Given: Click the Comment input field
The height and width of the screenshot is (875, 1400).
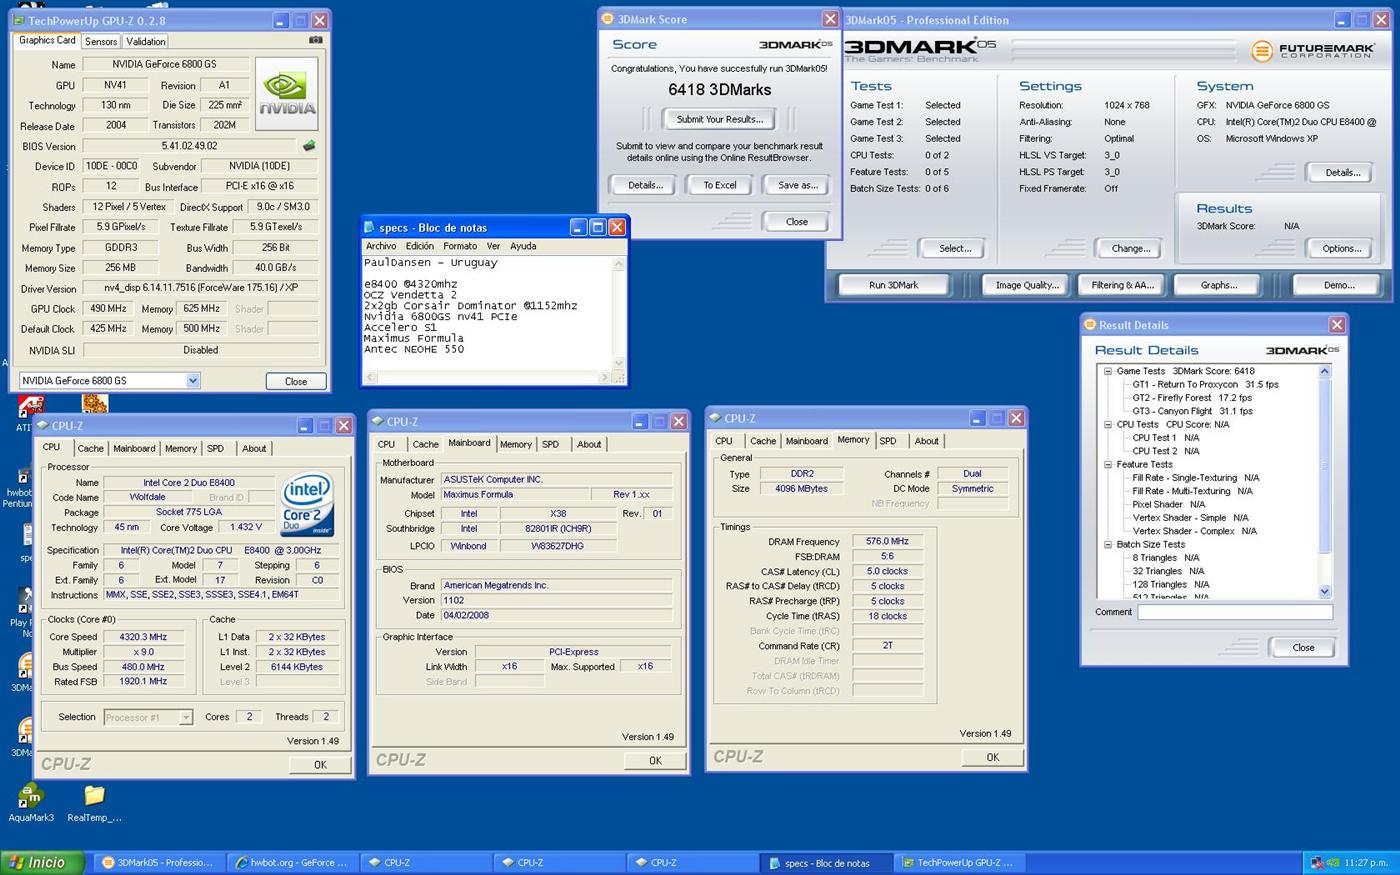Looking at the screenshot, I should click(1234, 612).
